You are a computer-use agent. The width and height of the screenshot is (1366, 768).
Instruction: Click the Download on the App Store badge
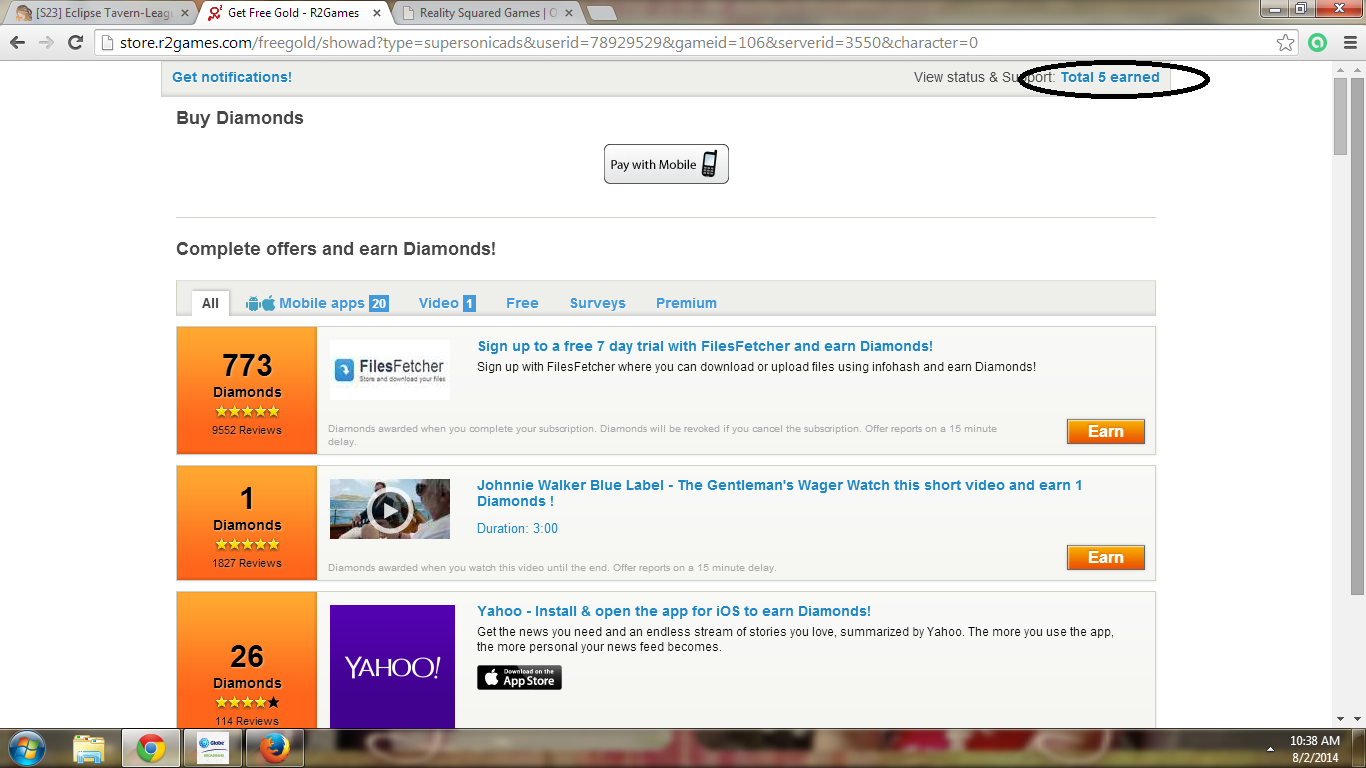click(519, 678)
